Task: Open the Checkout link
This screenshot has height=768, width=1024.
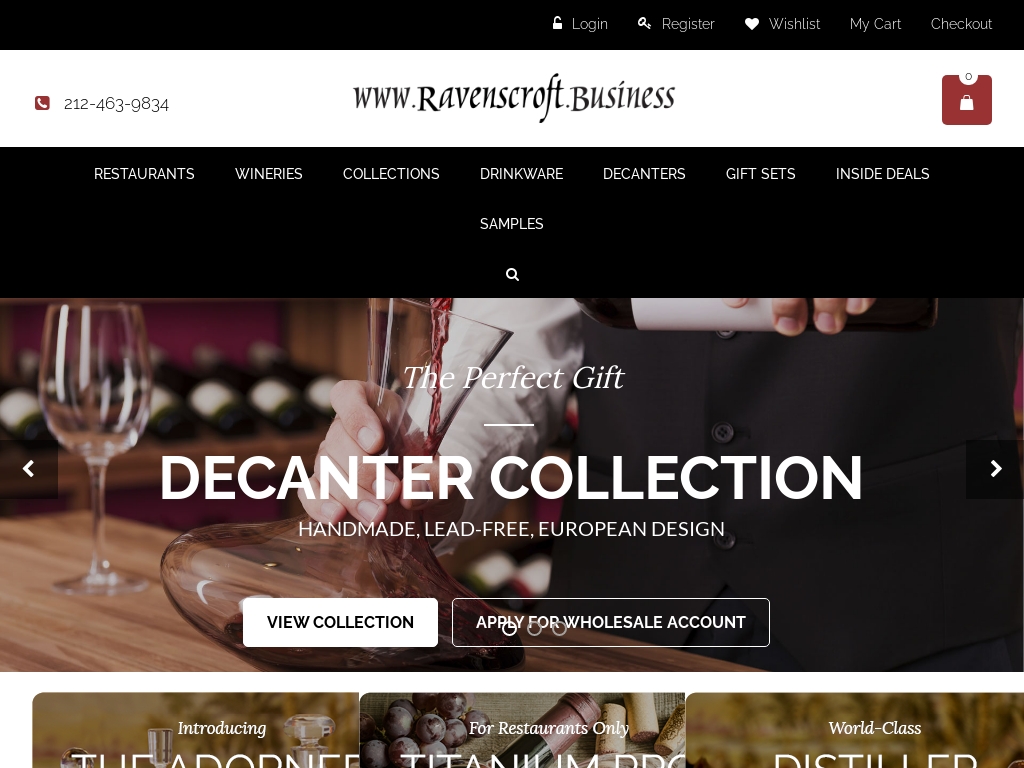Action: tap(961, 24)
